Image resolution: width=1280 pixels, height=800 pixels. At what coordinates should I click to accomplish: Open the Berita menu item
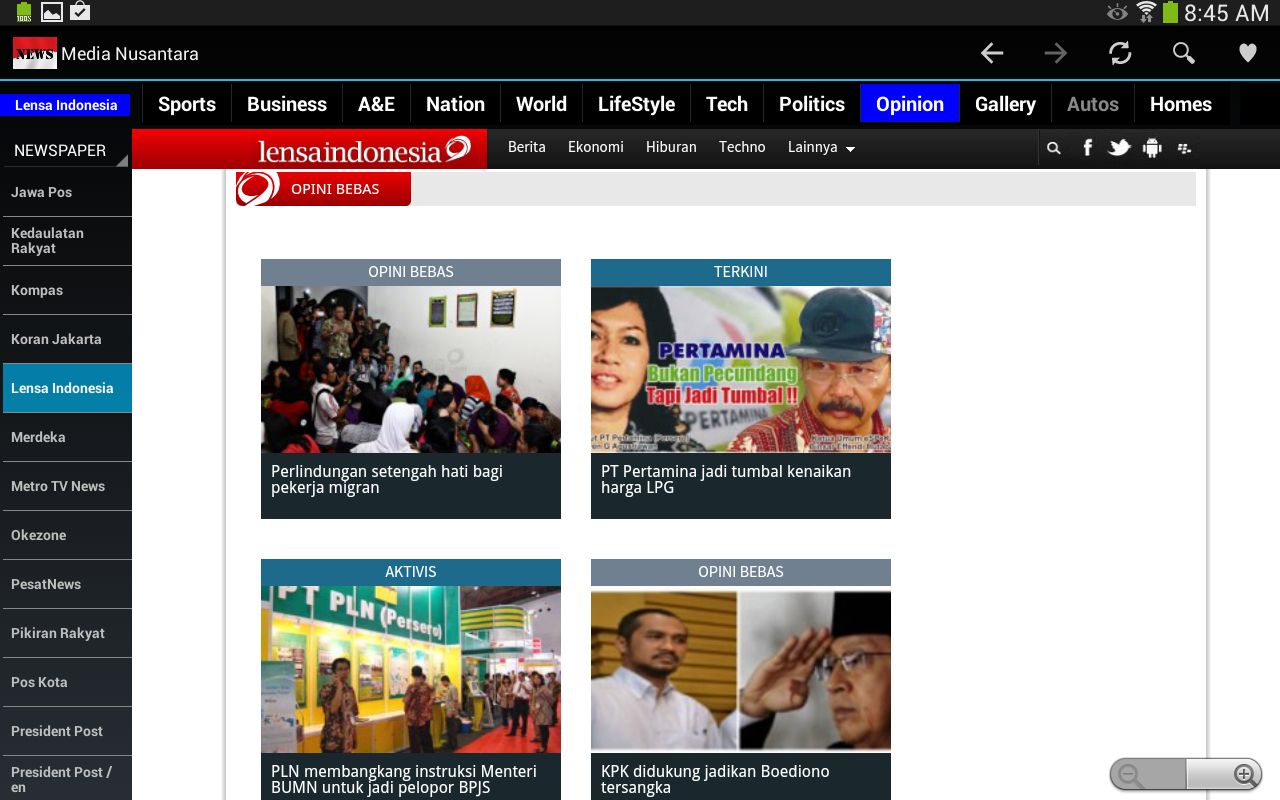pos(527,147)
